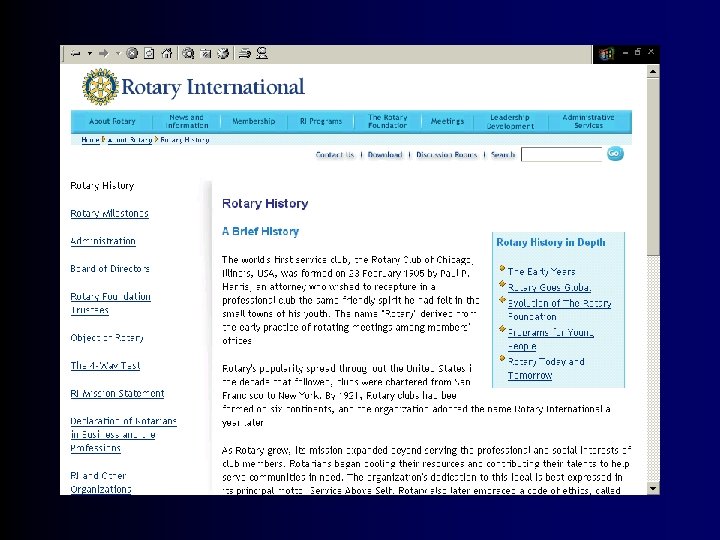Image resolution: width=720 pixels, height=540 pixels.
Task: Open the Download link
Action: pyautogui.click(x=385, y=155)
